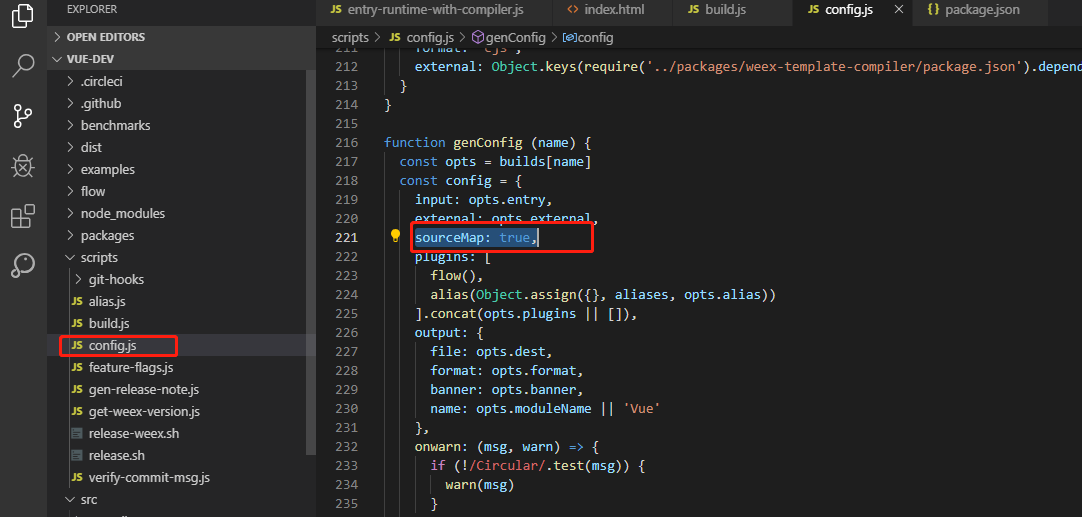The width and height of the screenshot is (1082, 517).
Task: Close the config.js editor tab
Action: [898, 10]
